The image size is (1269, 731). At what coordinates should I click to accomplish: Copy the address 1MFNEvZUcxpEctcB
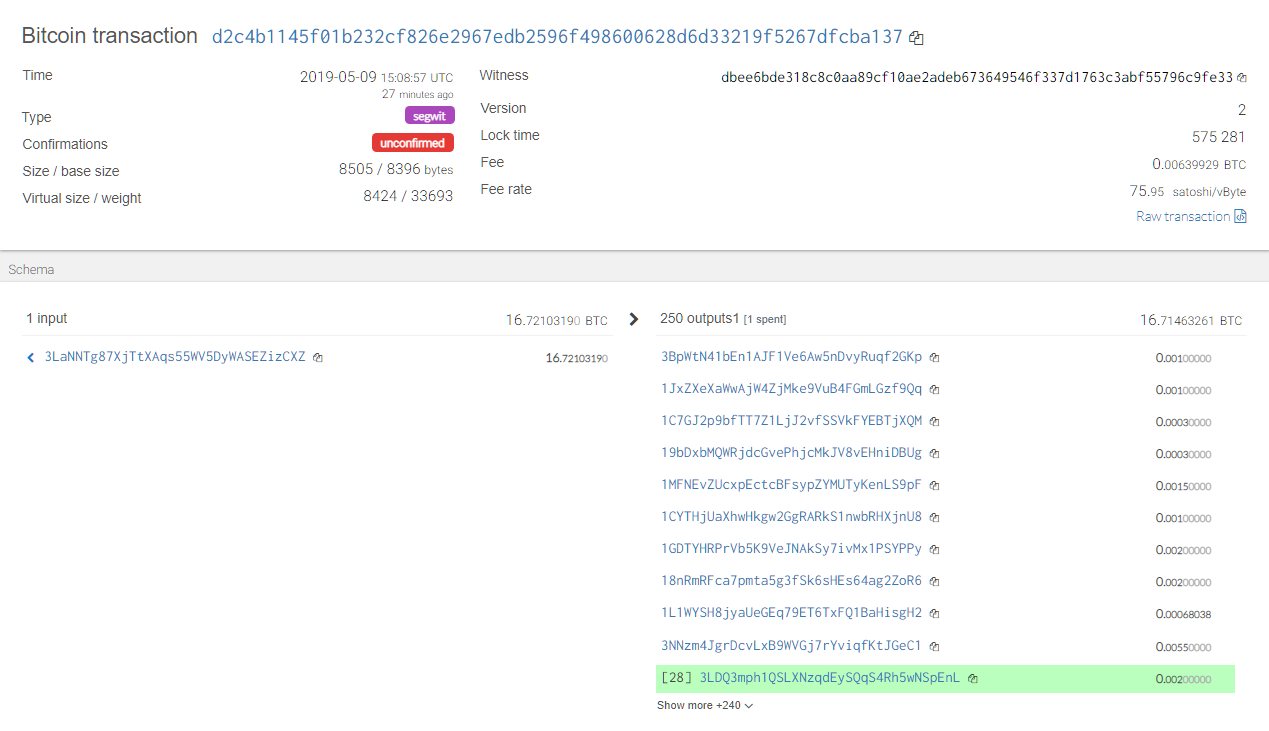[934, 485]
